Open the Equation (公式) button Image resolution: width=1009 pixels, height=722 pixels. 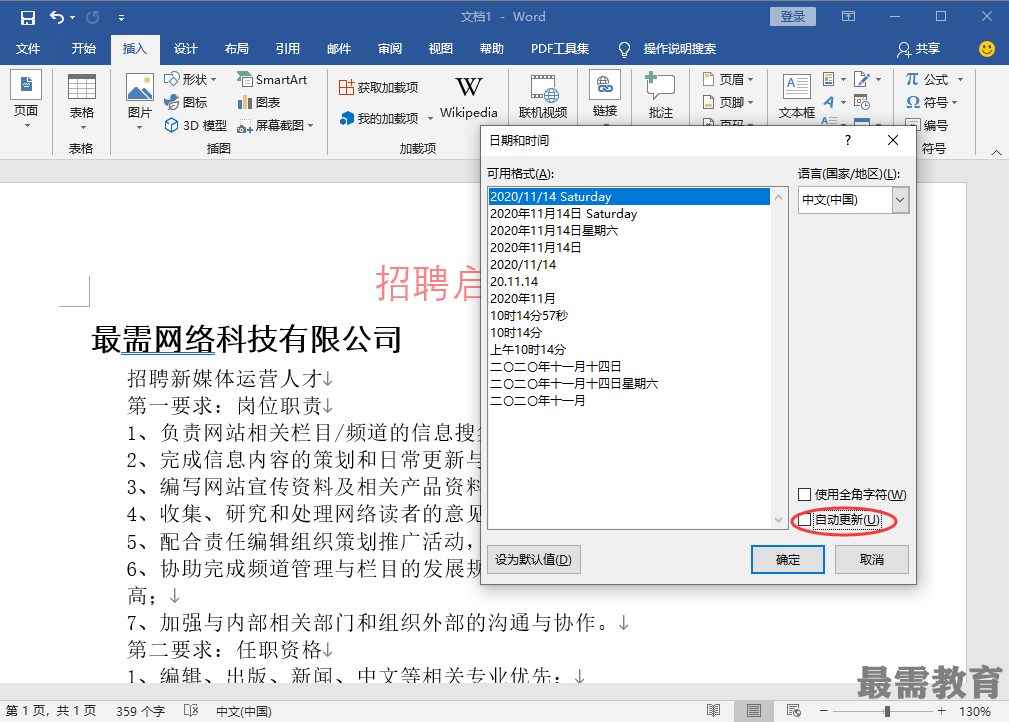934,79
